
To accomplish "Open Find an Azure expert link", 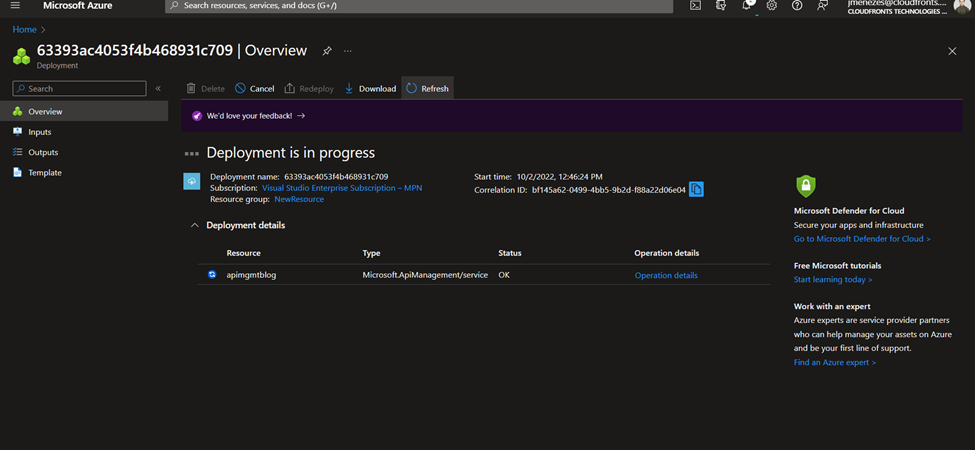I will pos(834,362).
